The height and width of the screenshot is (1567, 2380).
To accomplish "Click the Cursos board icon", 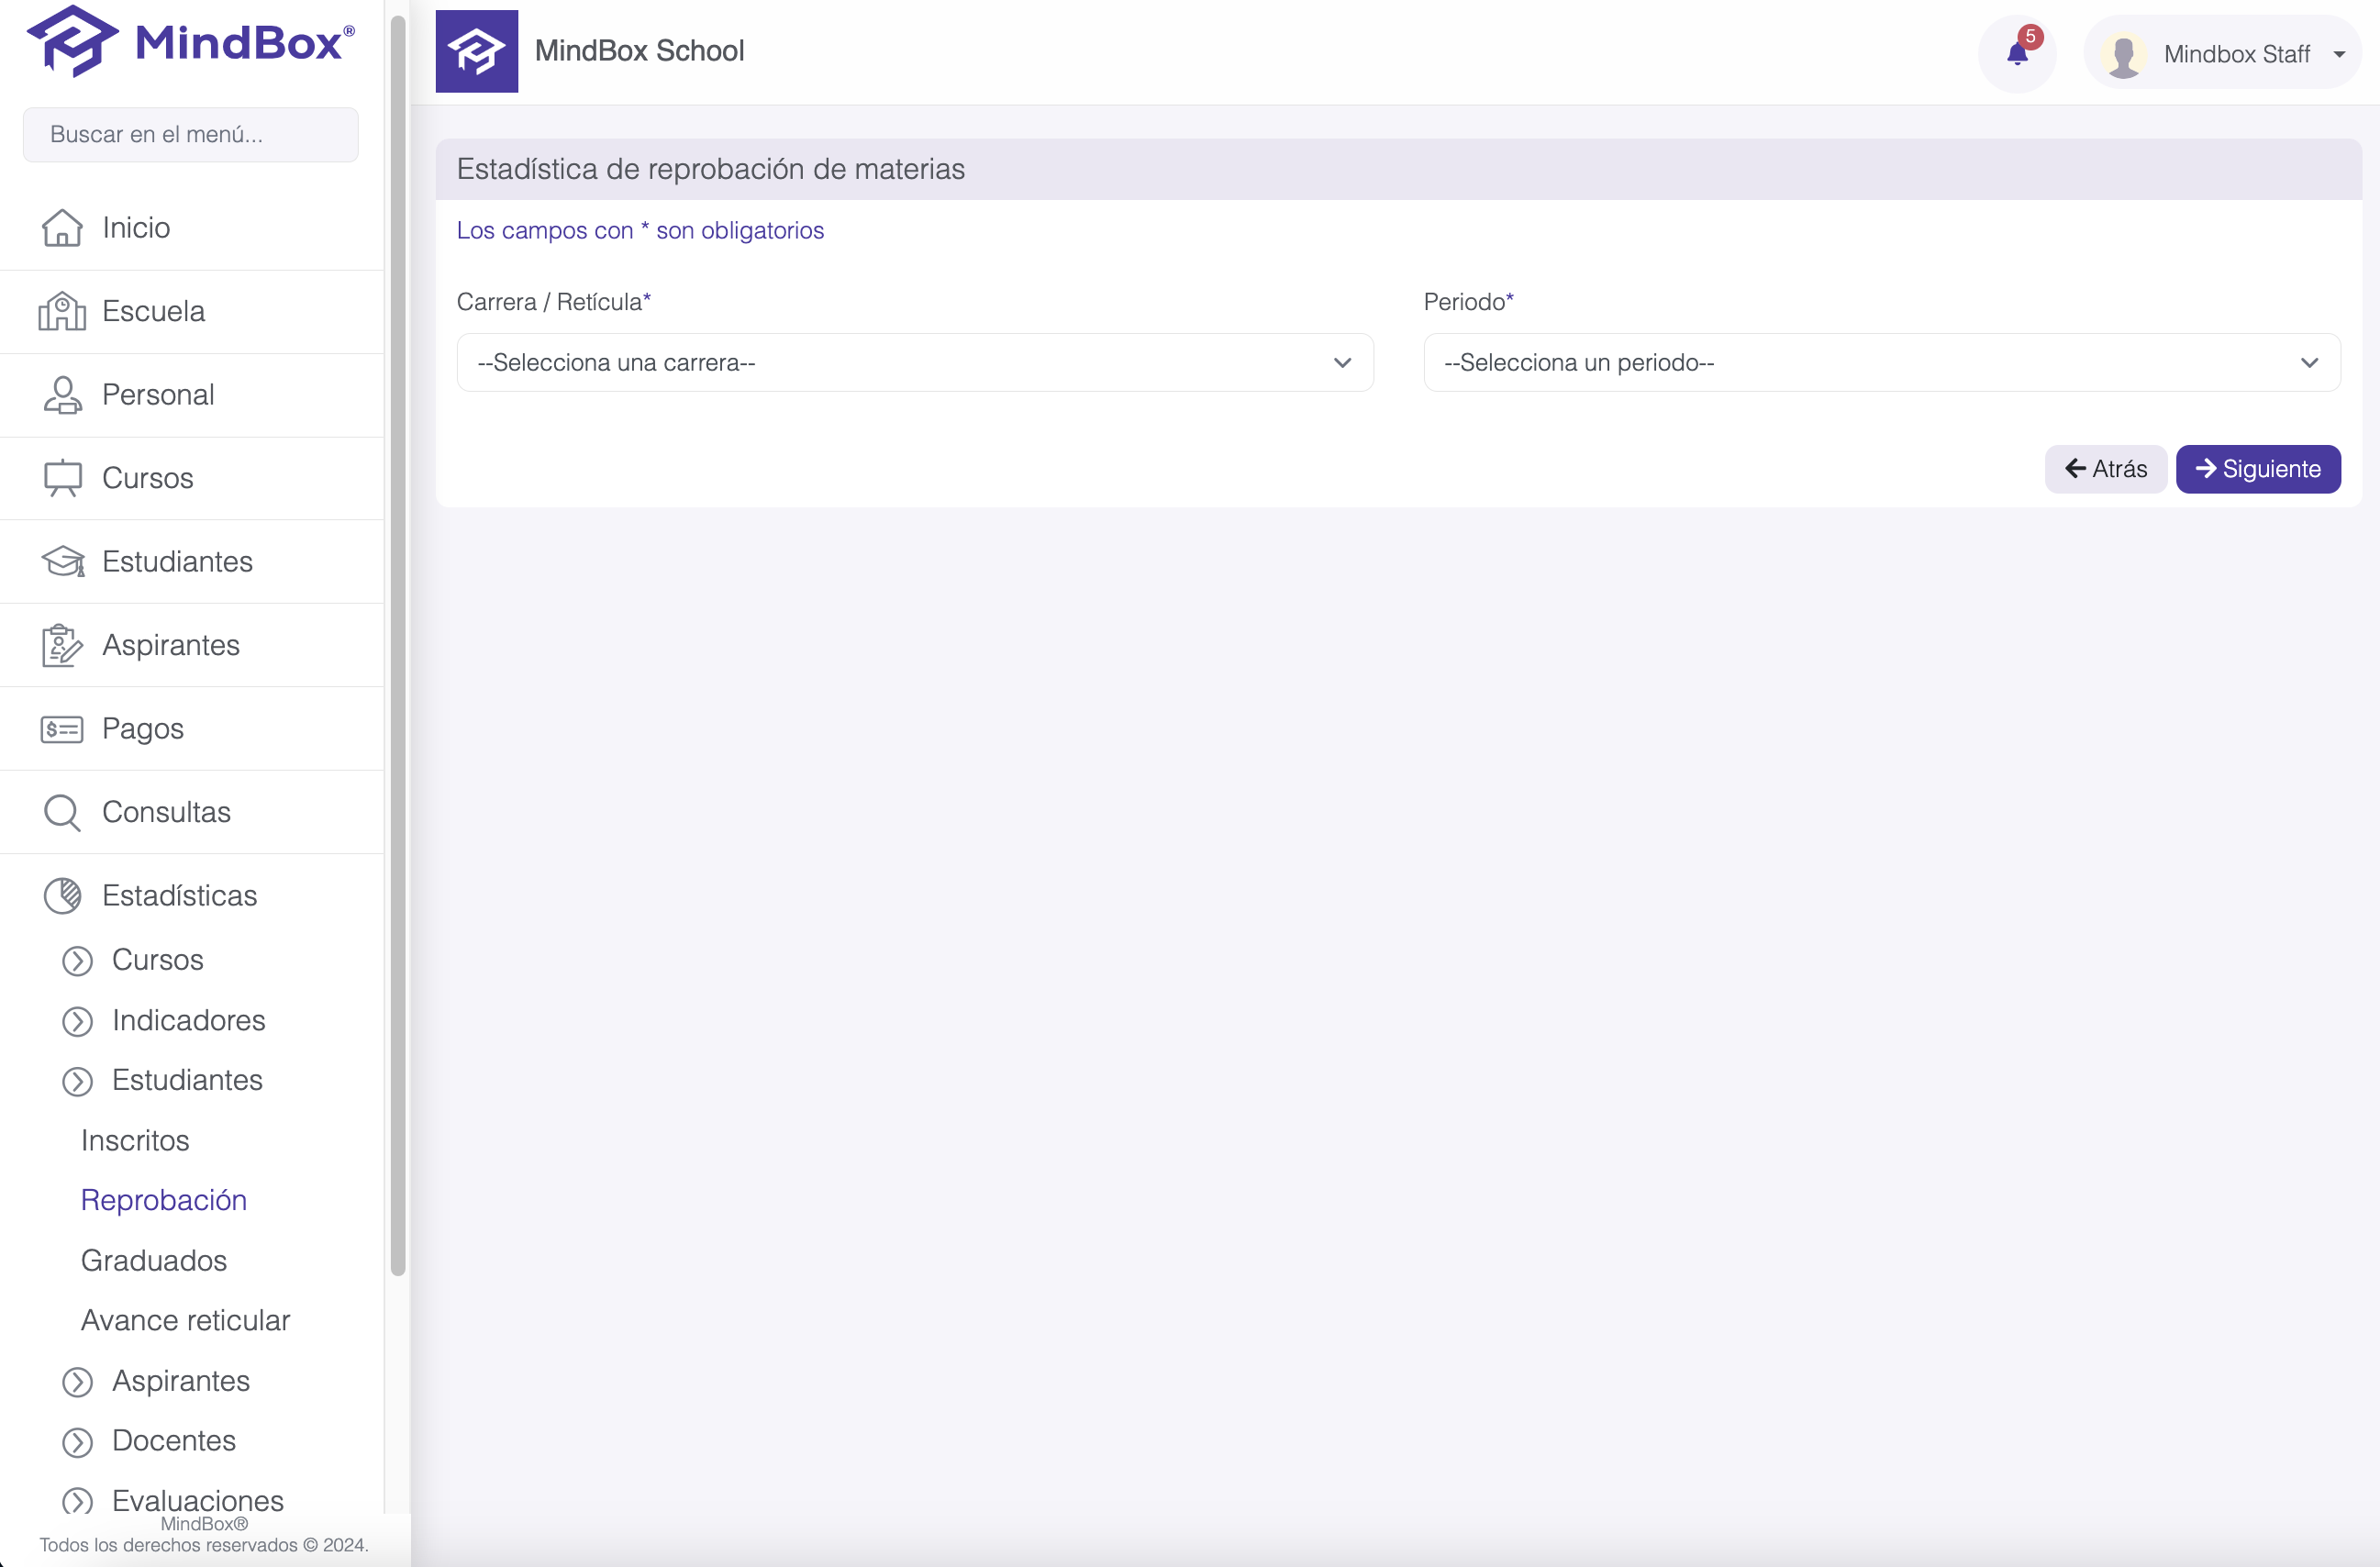I will 62,478.
